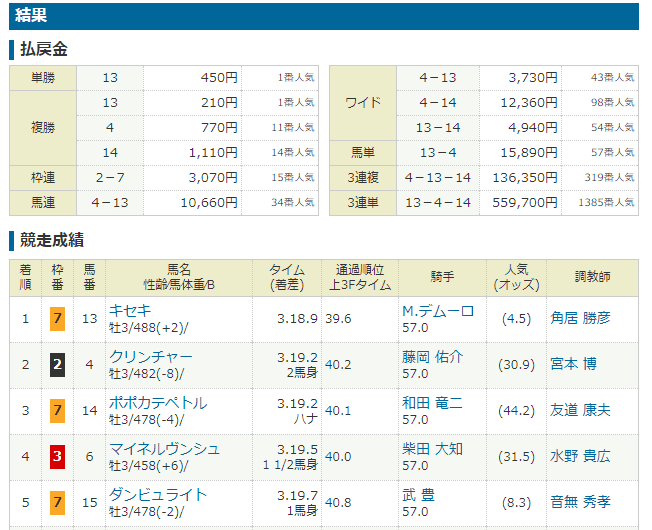The width and height of the screenshot is (652, 530).
Task: Select the 4,940円 wide payout
Action: point(533,128)
